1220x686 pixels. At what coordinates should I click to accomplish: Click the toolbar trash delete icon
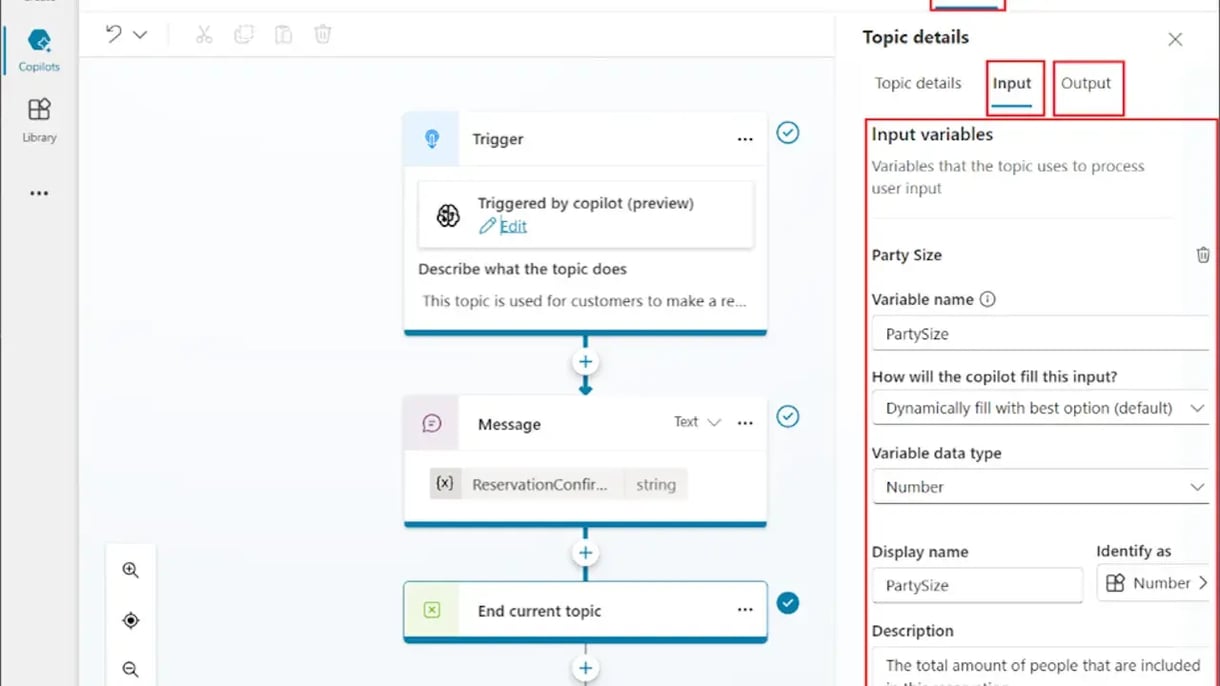323,34
